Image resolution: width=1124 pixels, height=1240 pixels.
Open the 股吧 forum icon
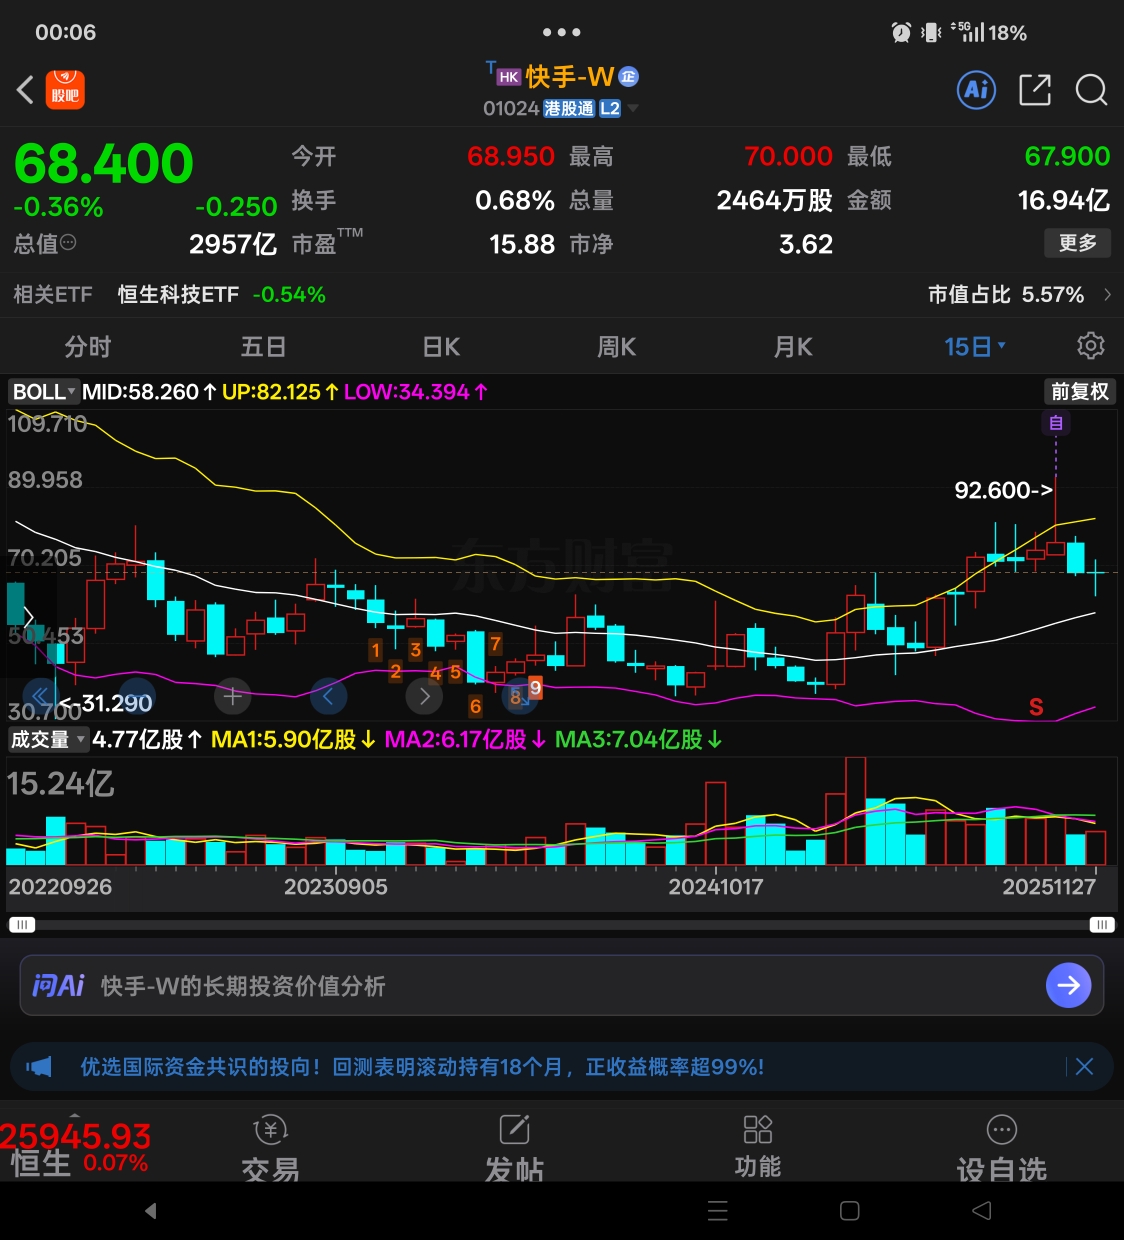(x=66, y=90)
